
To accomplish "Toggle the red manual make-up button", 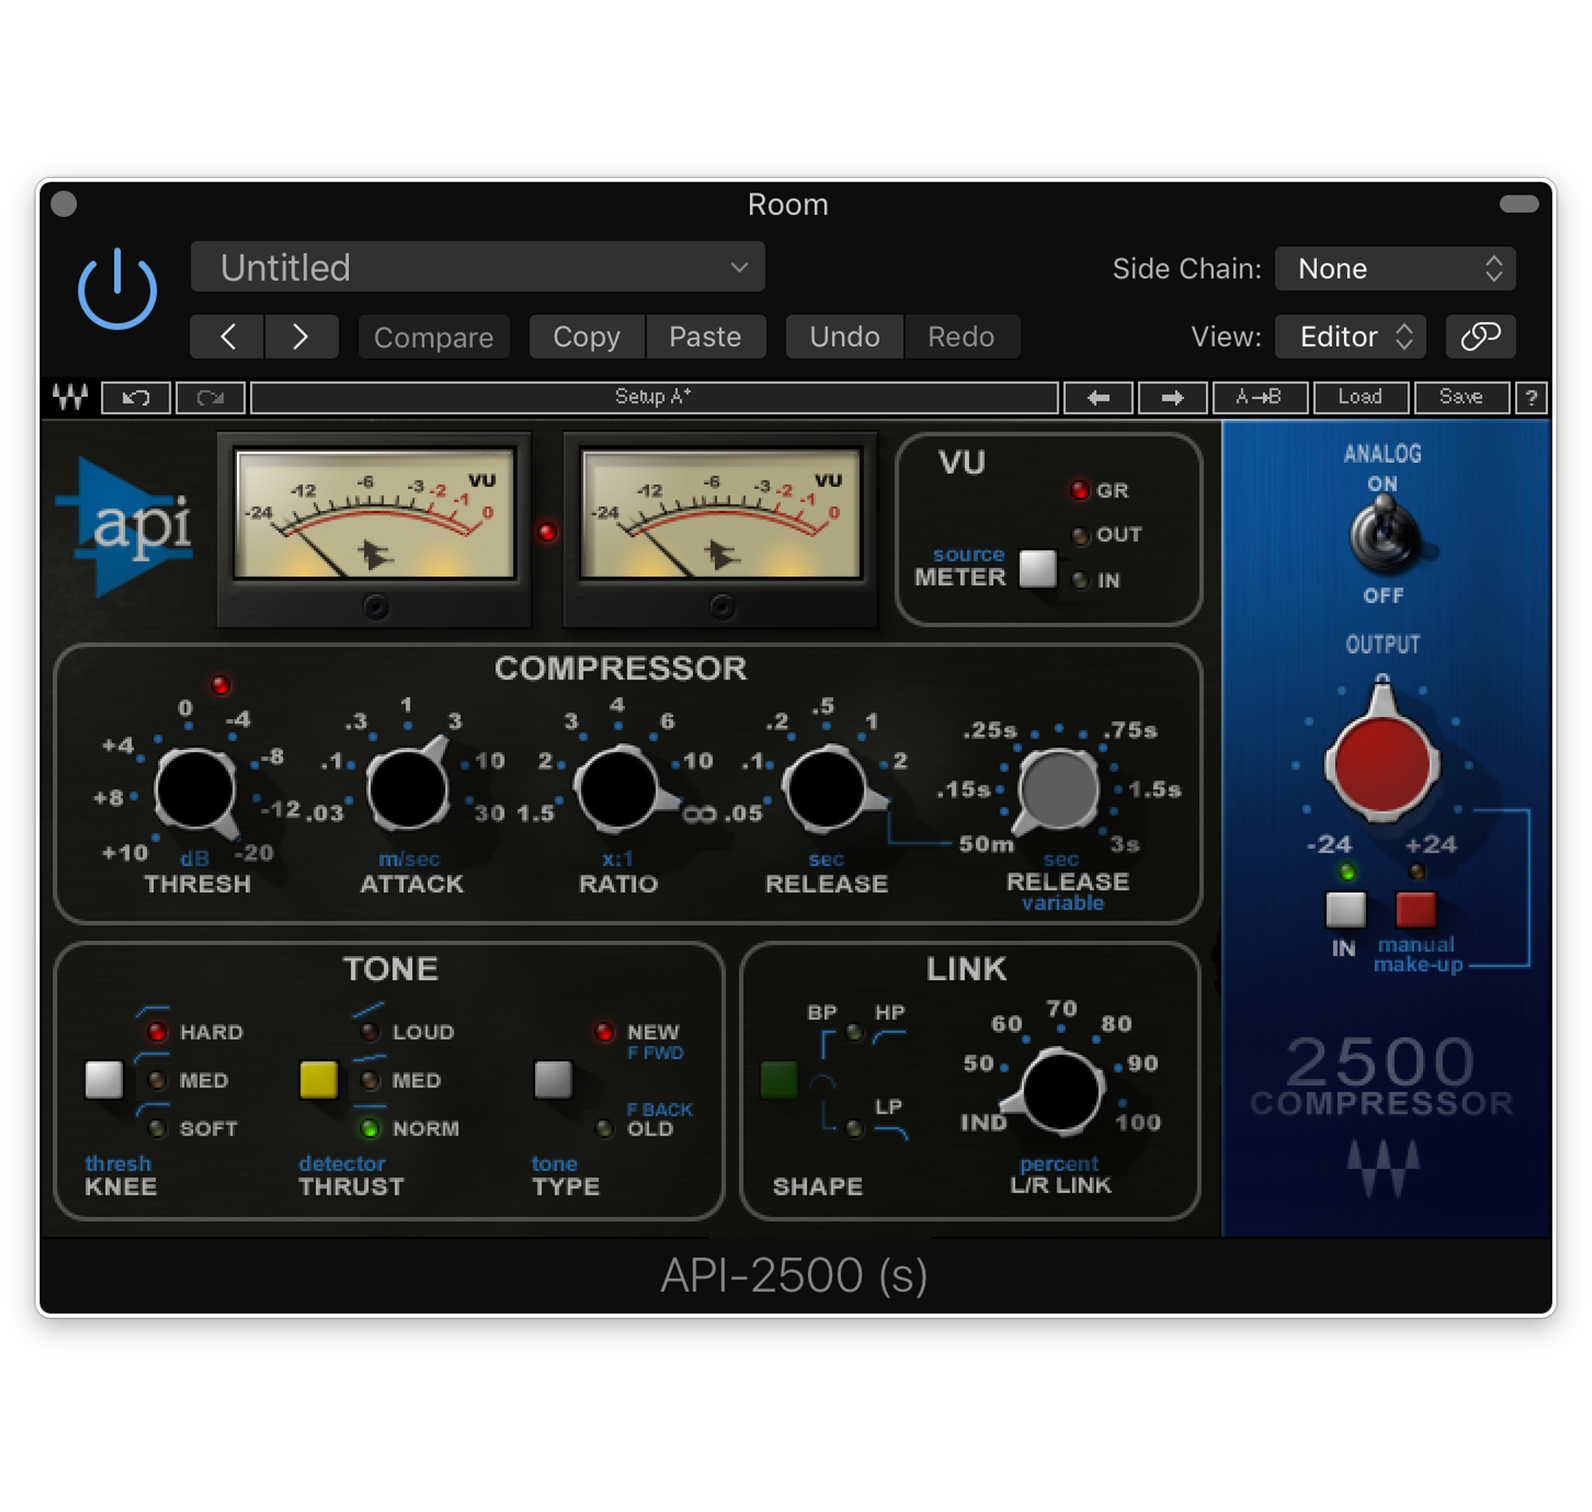I will click(x=1416, y=910).
